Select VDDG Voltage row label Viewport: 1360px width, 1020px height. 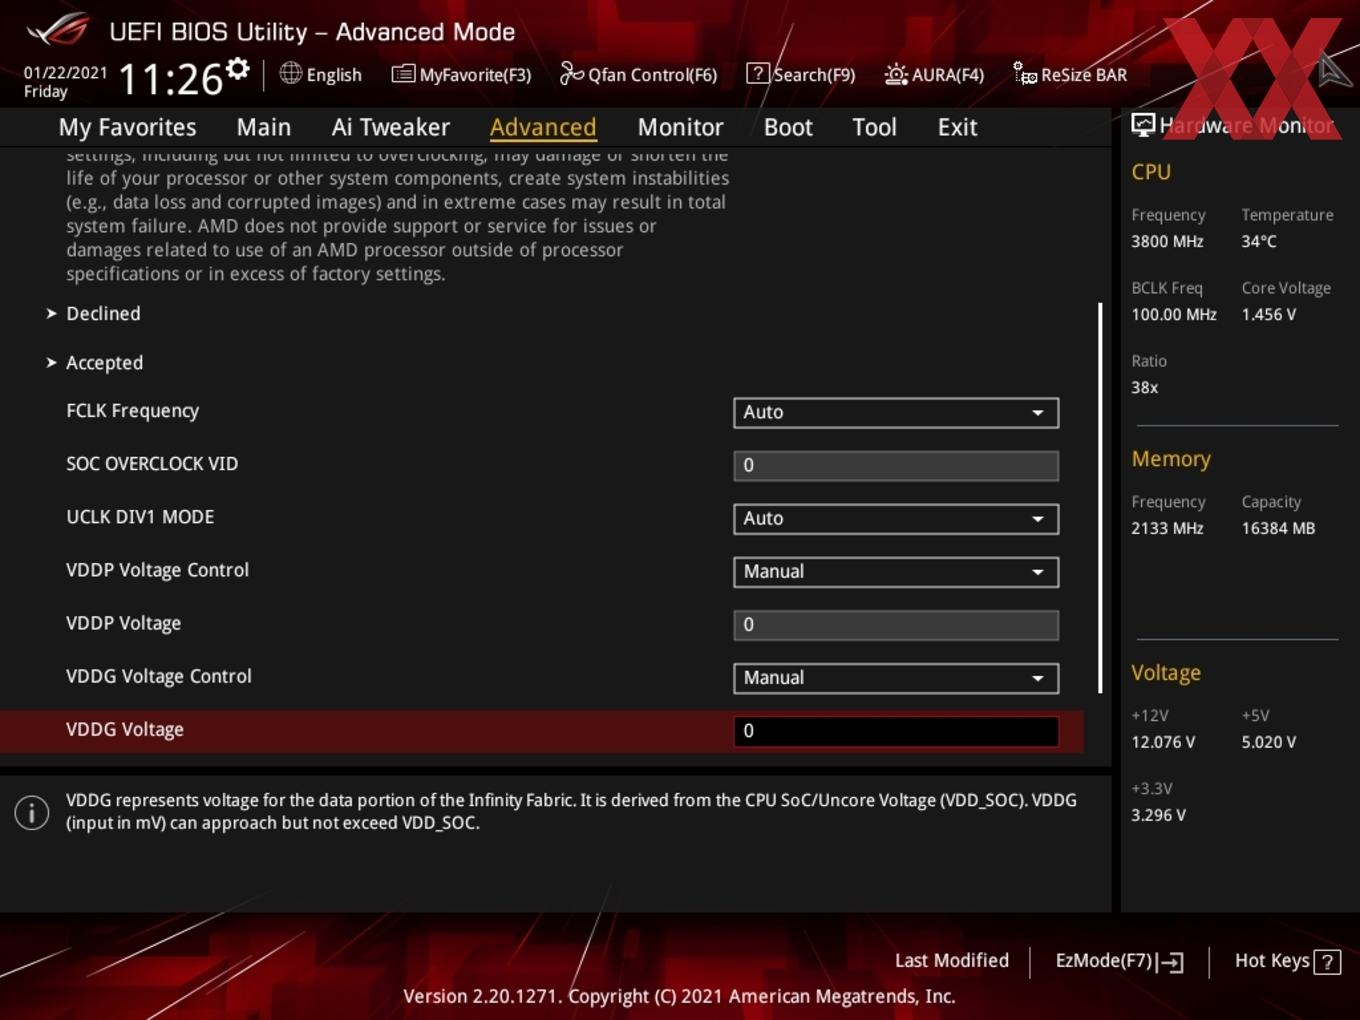pos(125,729)
